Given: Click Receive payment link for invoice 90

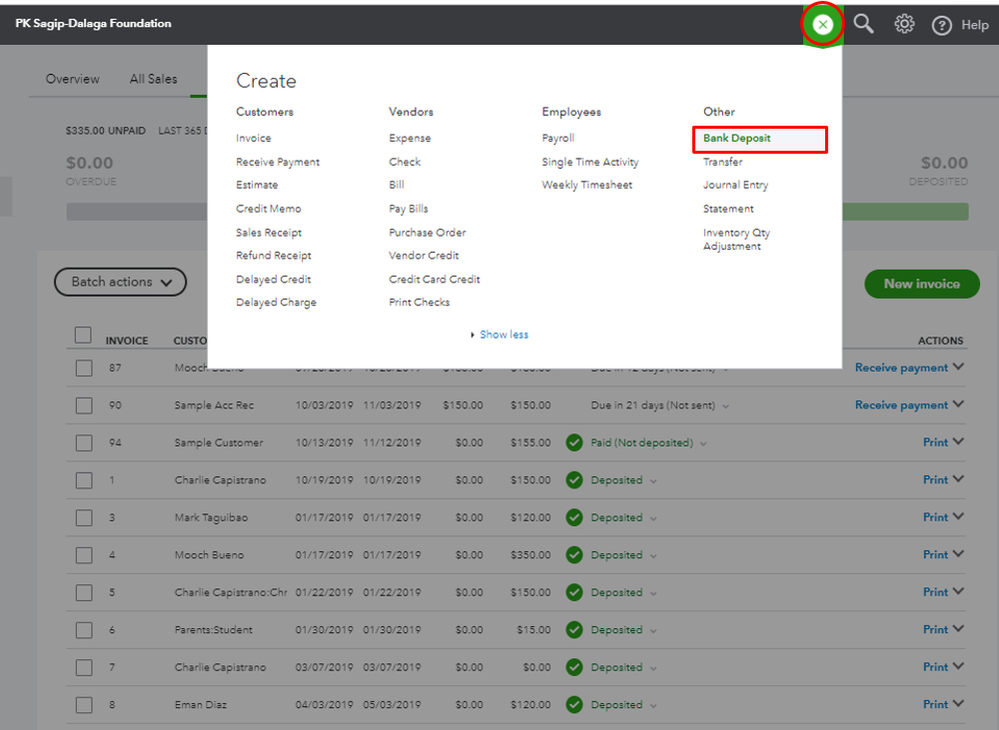Looking at the screenshot, I should click(900, 405).
